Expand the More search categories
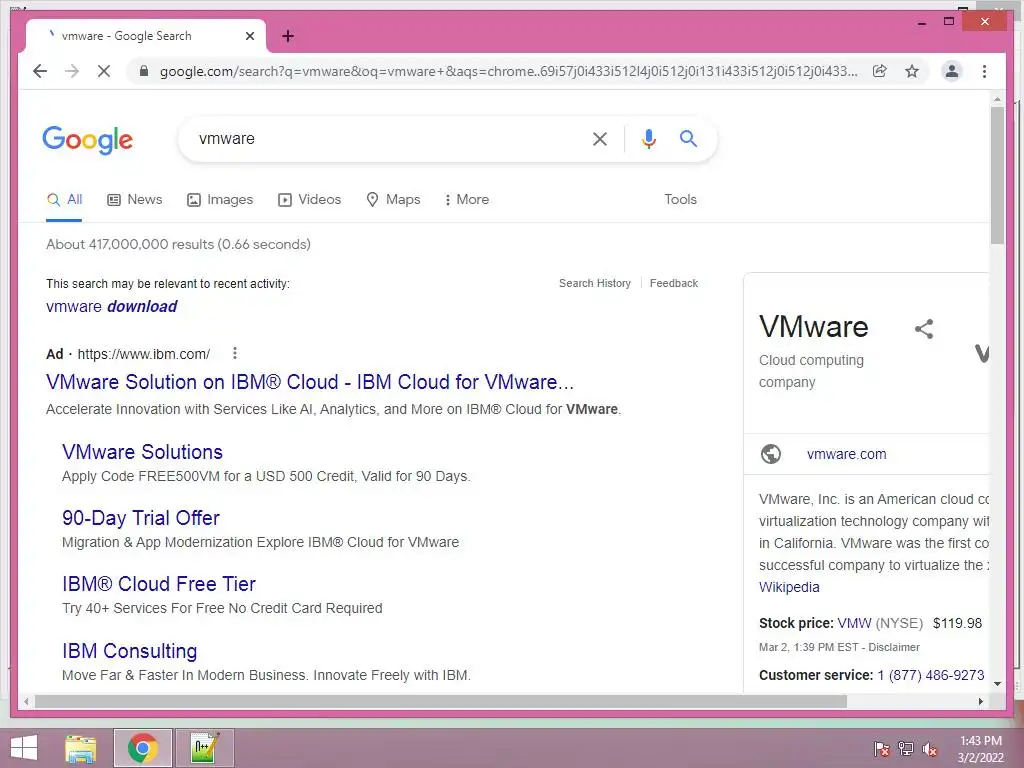This screenshot has height=768, width=1024. [466, 199]
